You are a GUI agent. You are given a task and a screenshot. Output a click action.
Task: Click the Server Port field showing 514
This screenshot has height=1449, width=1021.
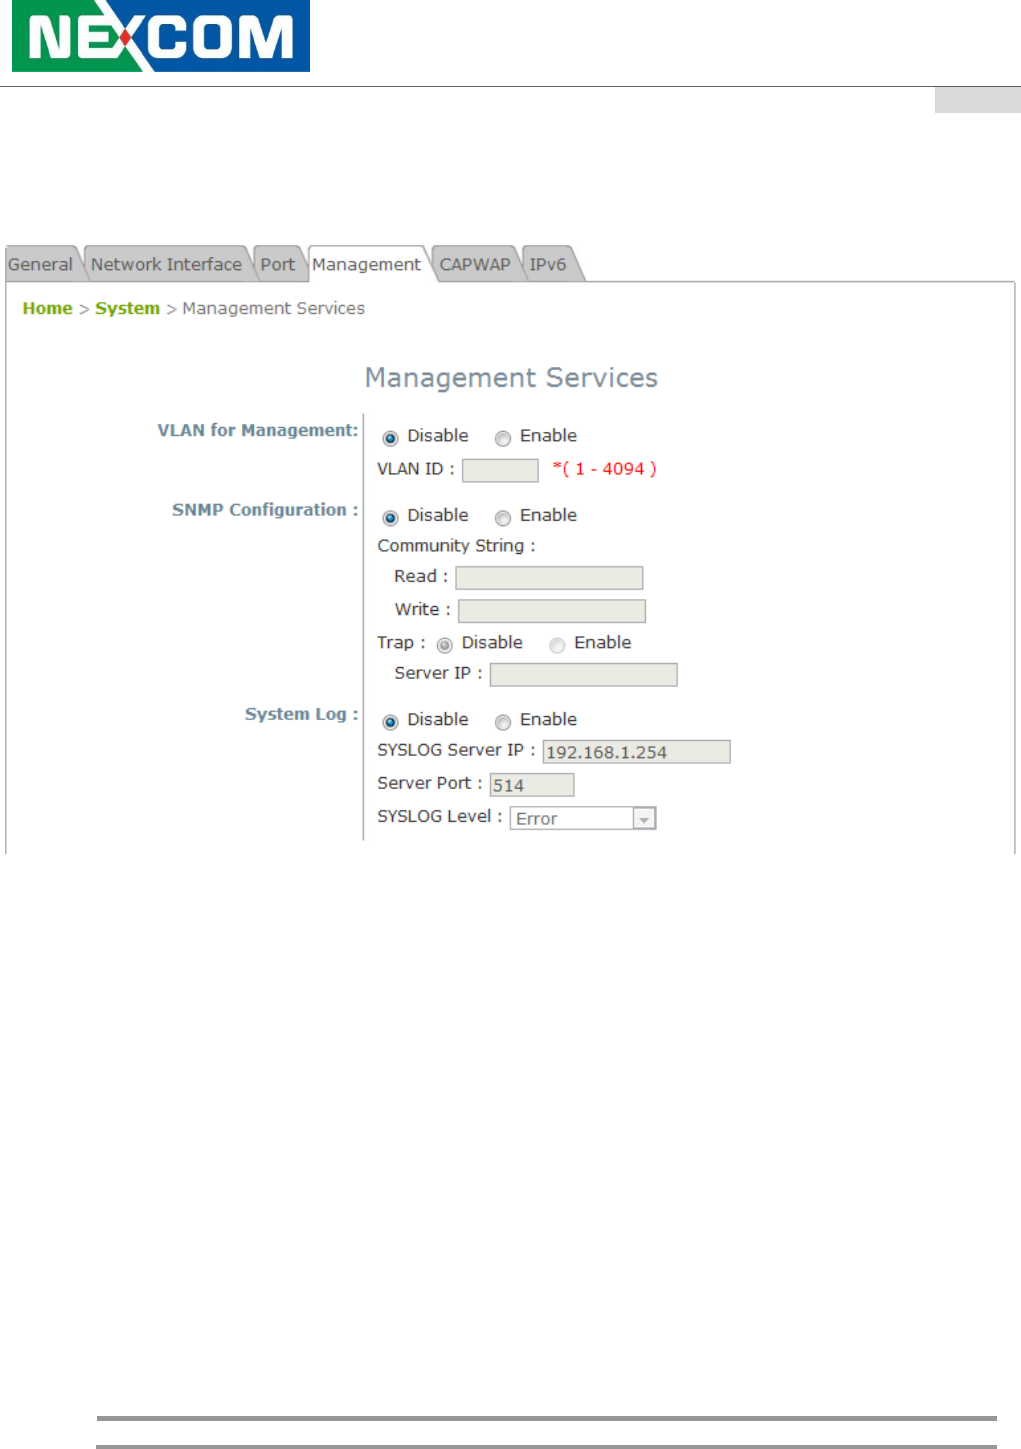(531, 784)
